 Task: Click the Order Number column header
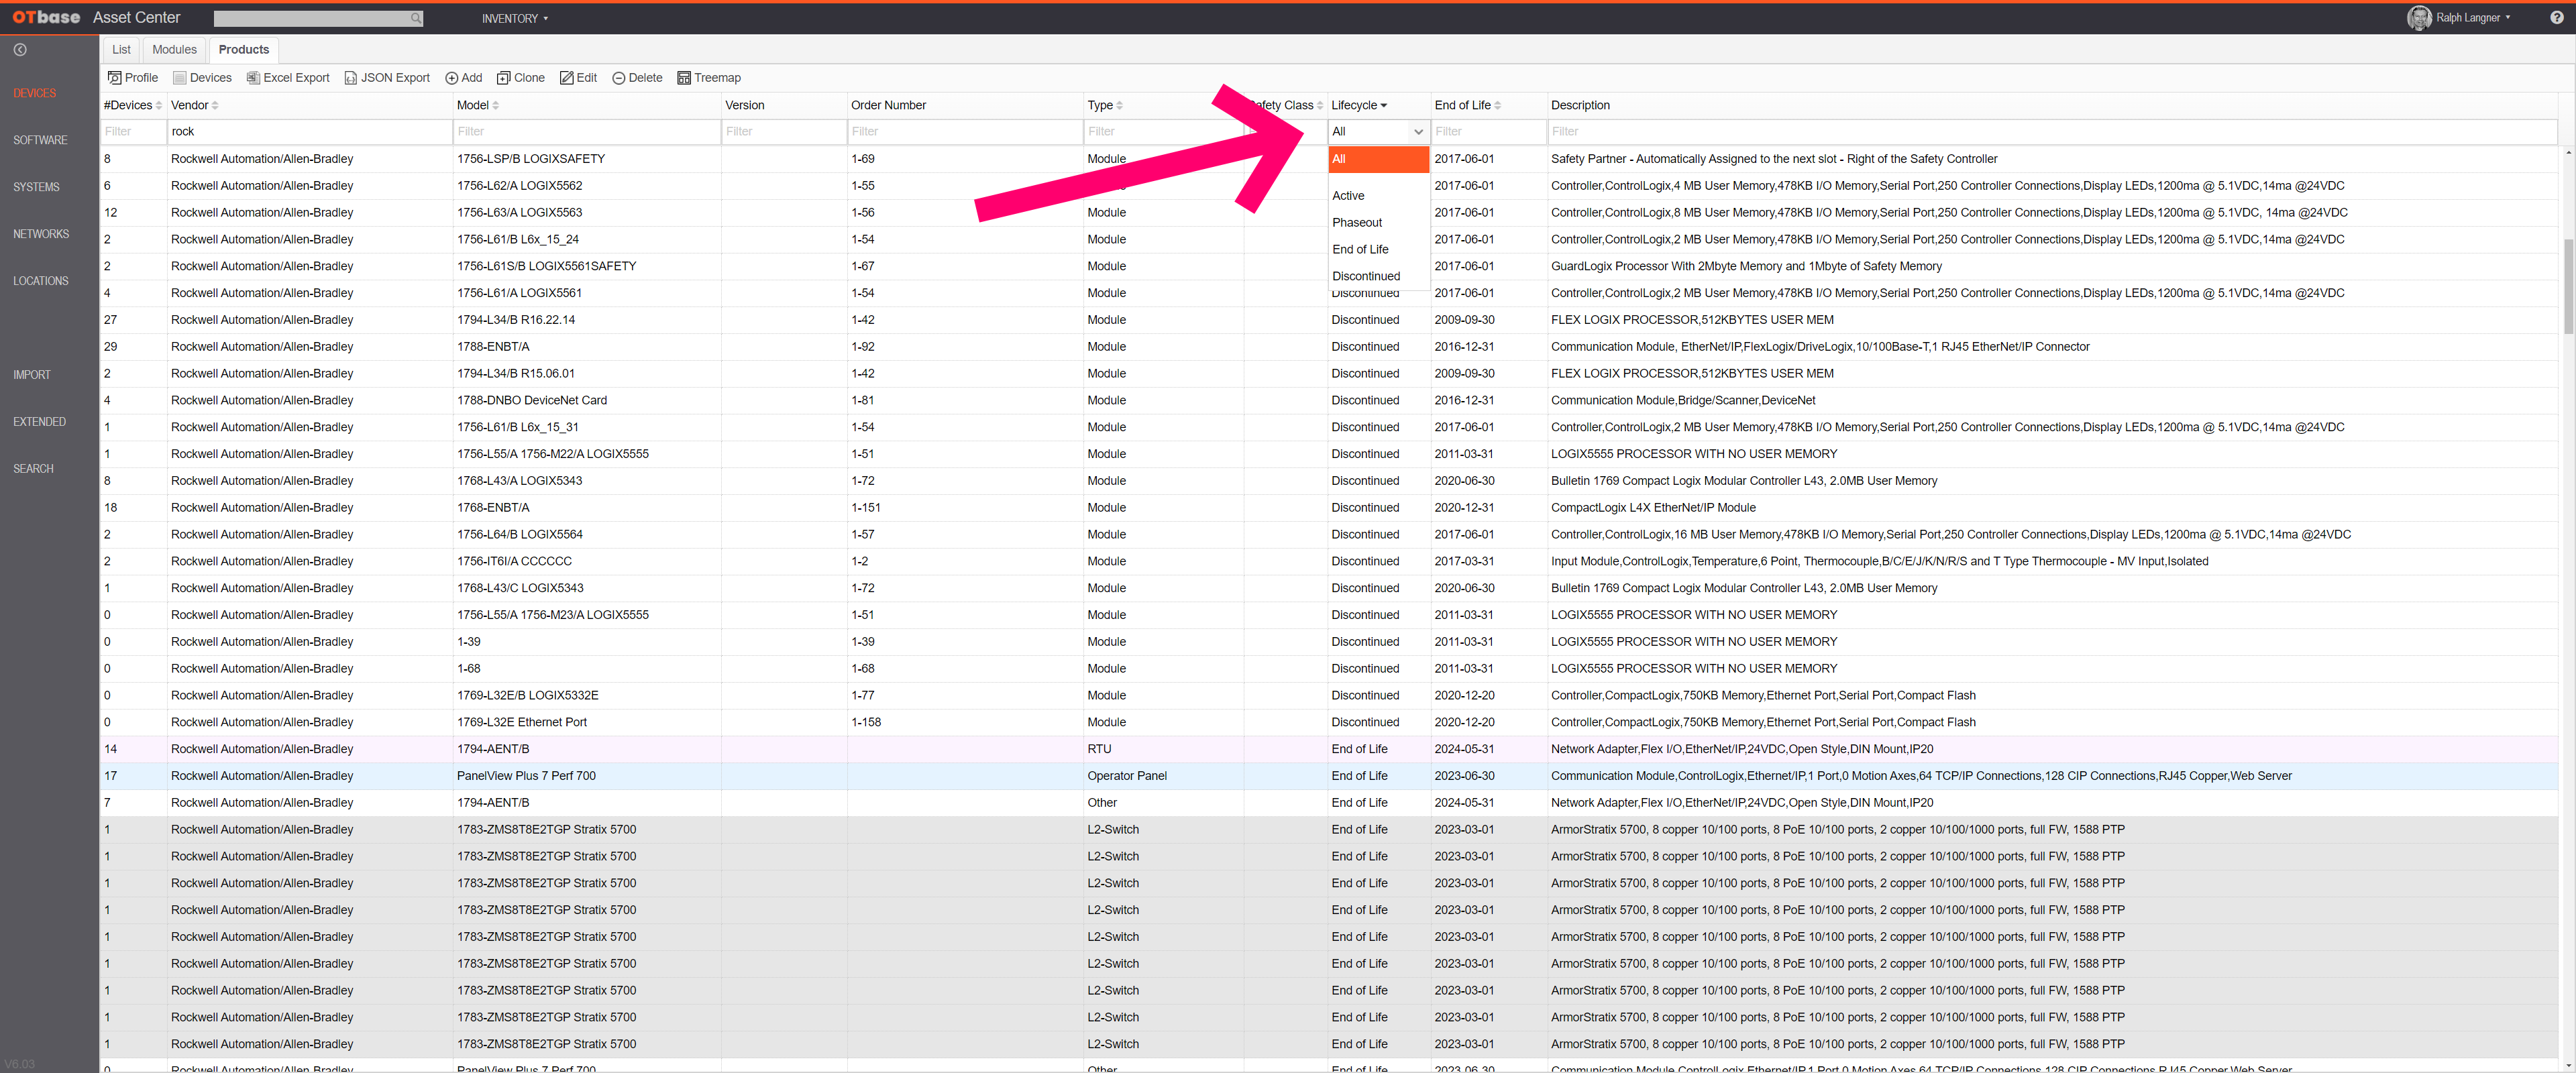(x=888, y=105)
